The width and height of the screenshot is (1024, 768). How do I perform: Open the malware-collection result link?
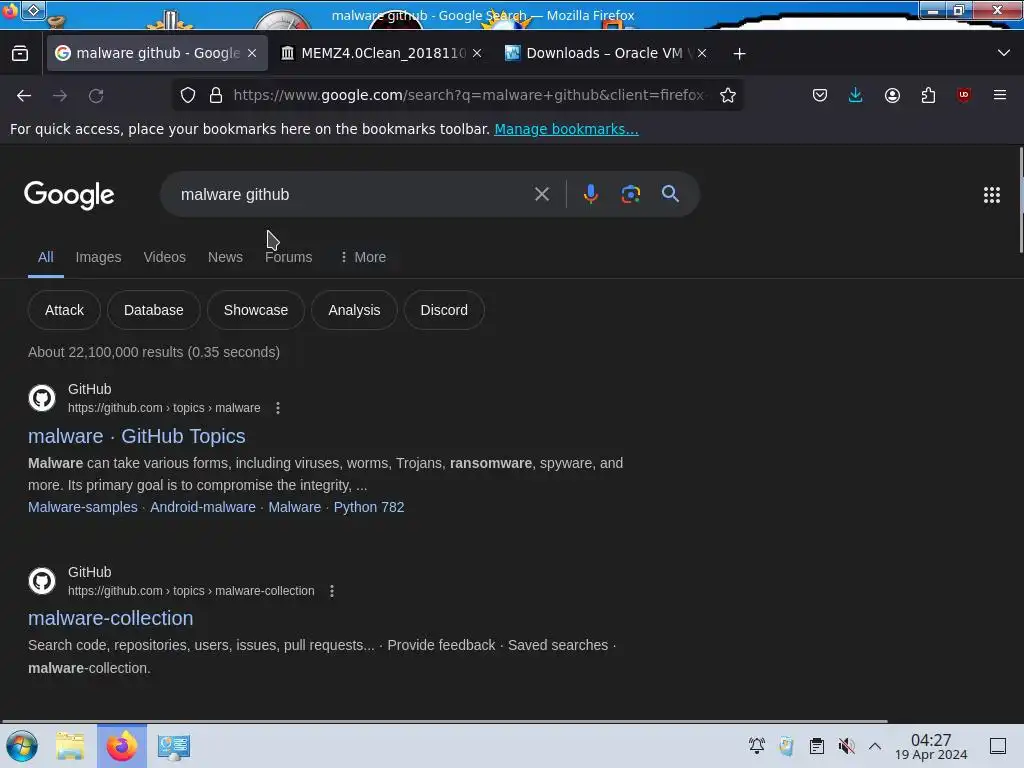110,618
